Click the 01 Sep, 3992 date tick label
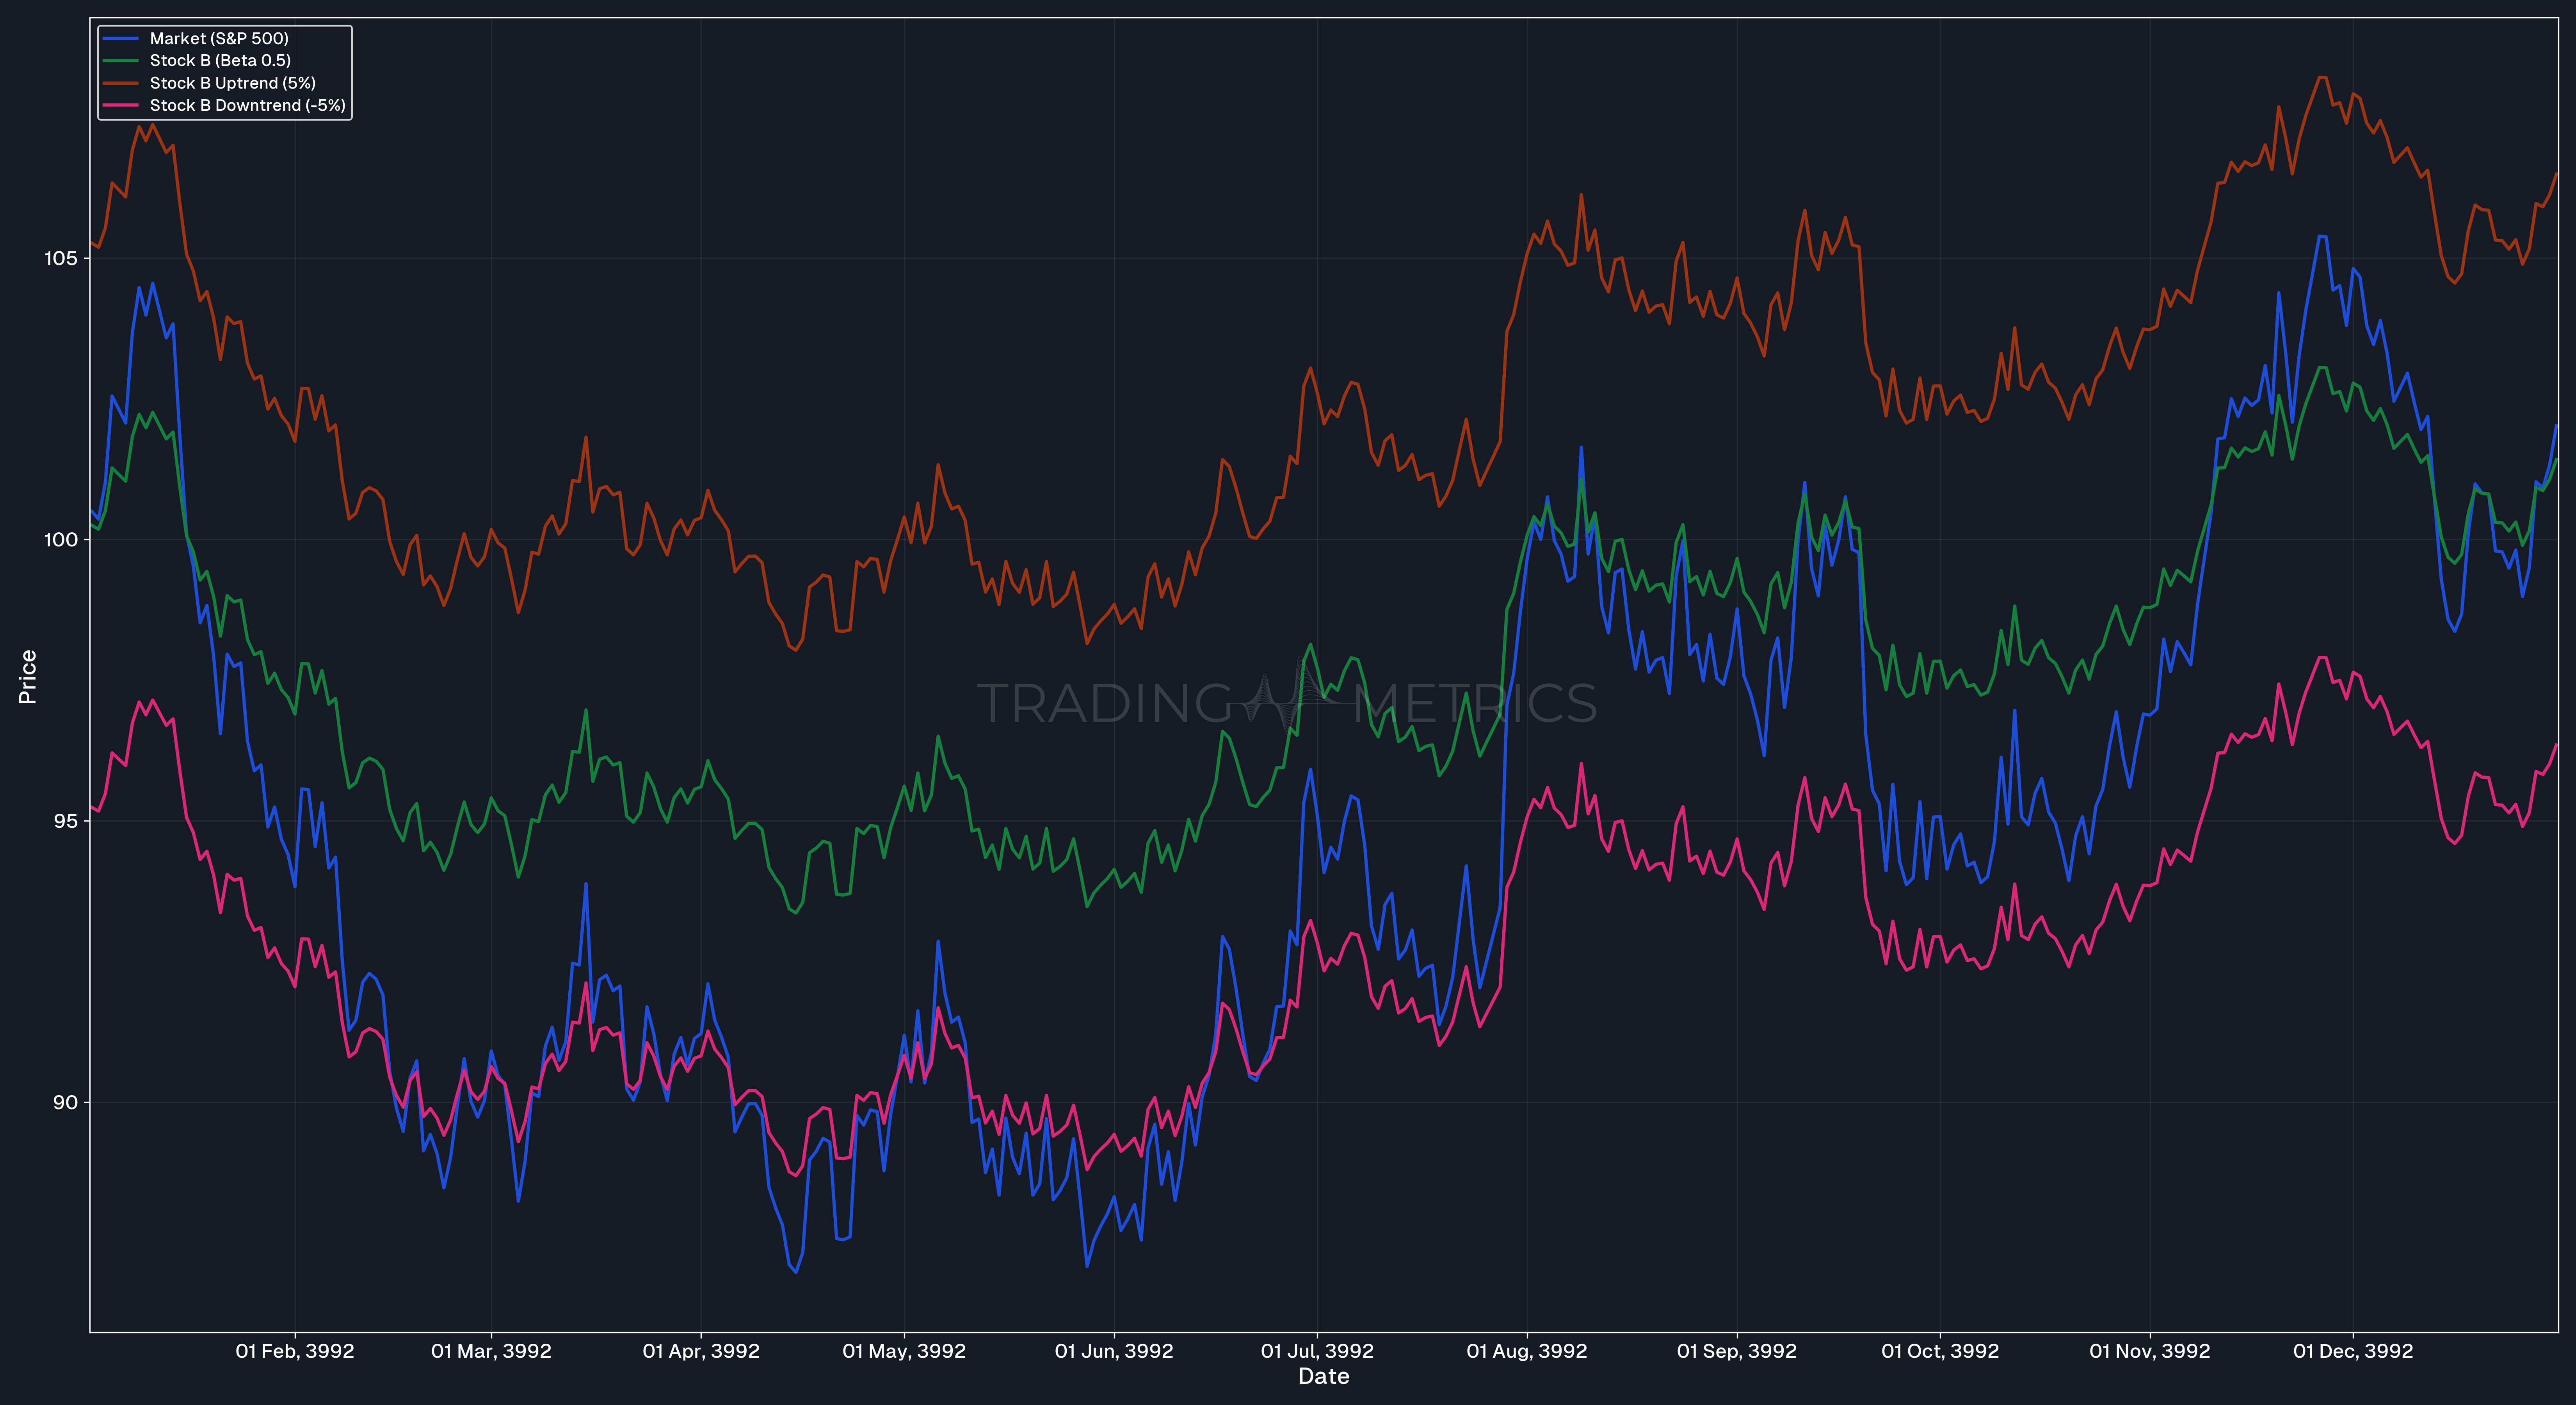This screenshot has height=1405, width=2576. tap(1737, 1351)
